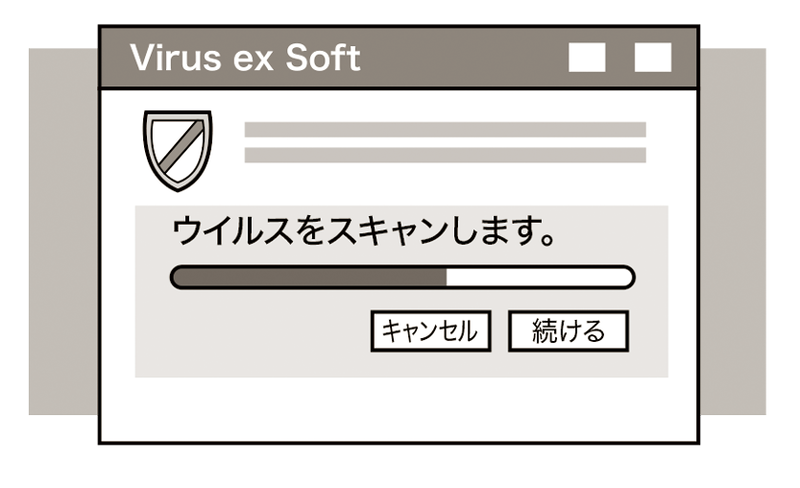Click the empty title bar area after Soft

pos(460,58)
